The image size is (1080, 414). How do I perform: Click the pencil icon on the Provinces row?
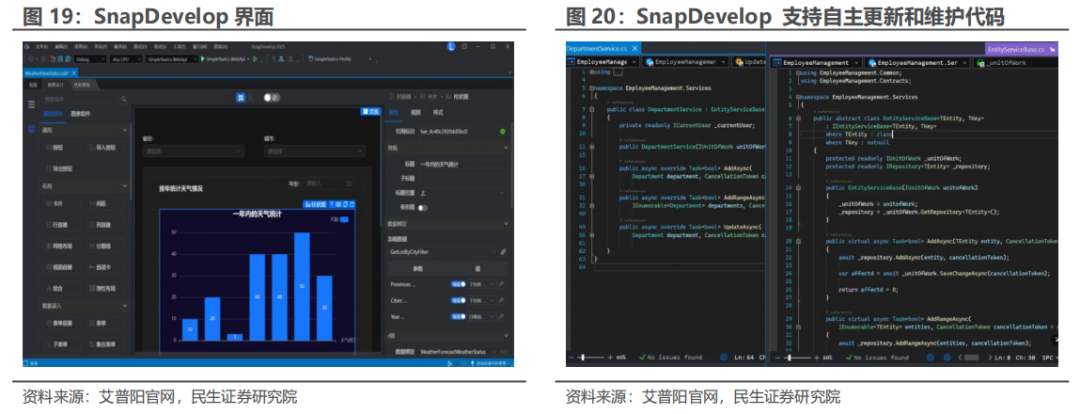pyautogui.click(x=501, y=284)
